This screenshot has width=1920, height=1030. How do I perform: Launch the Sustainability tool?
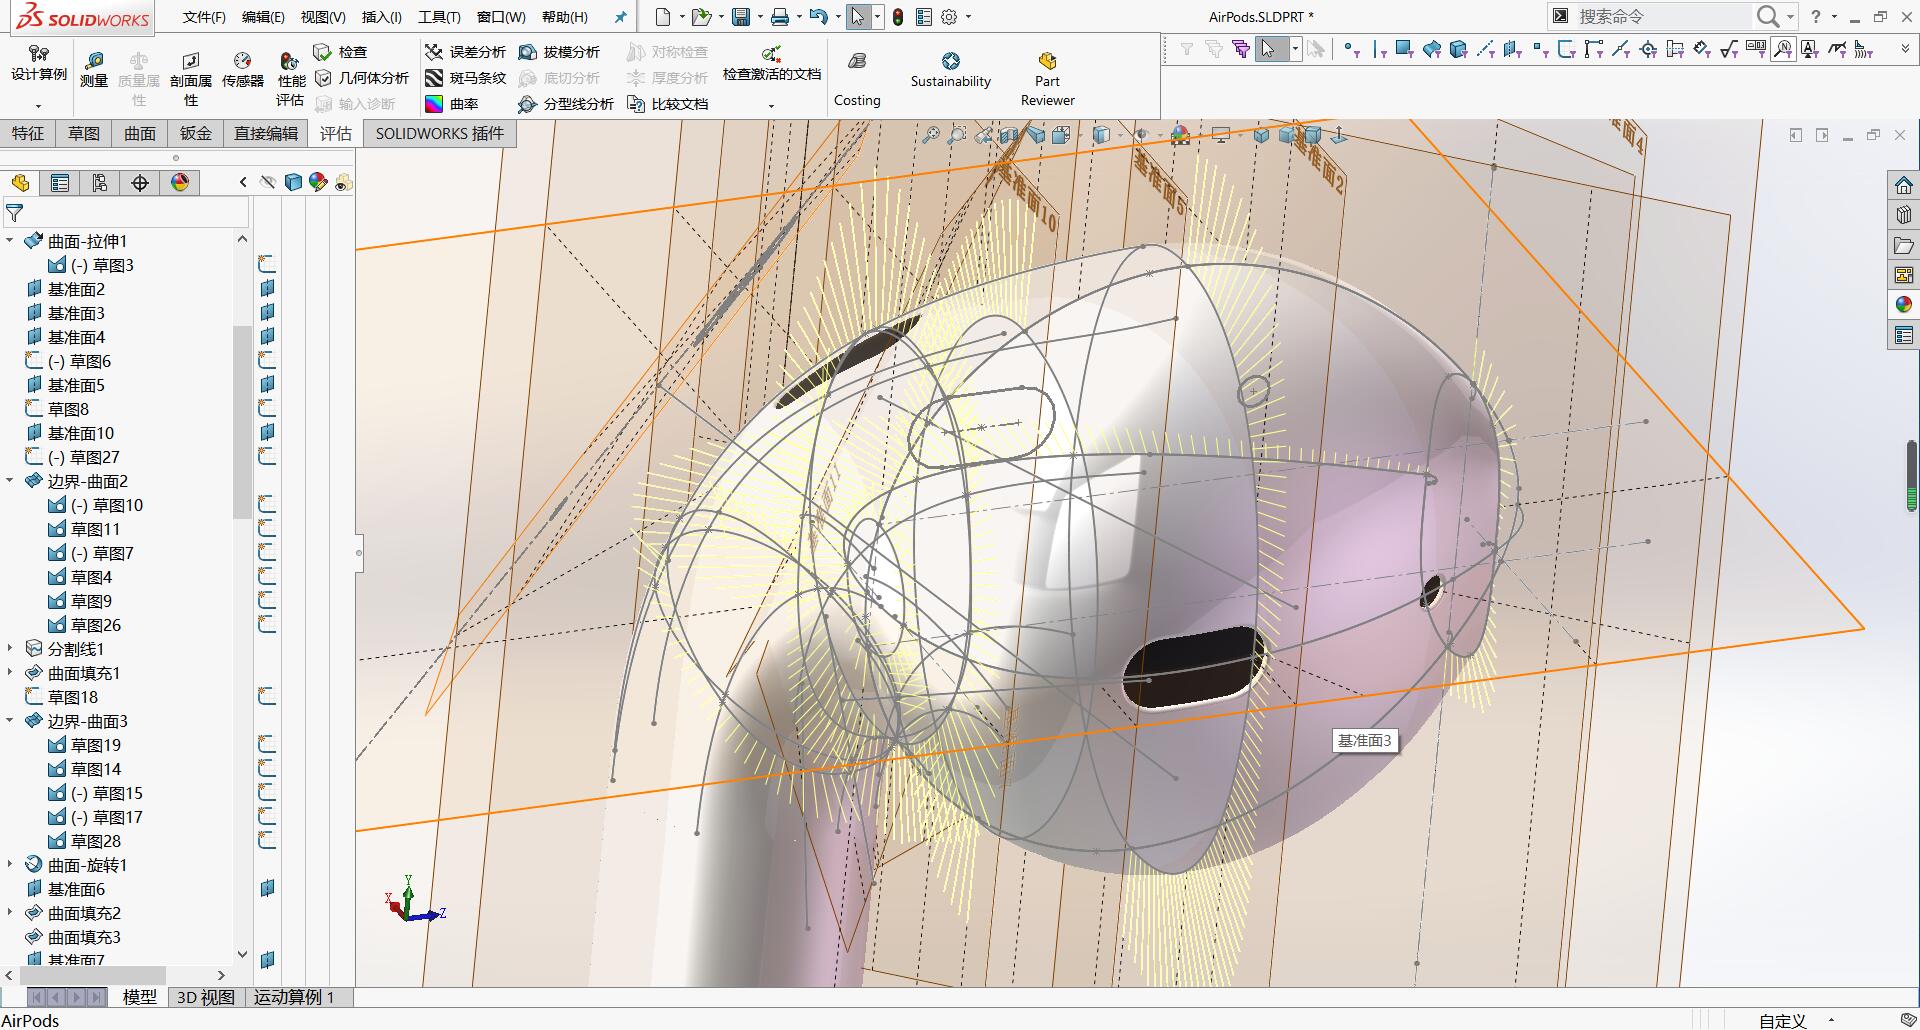pyautogui.click(x=950, y=71)
